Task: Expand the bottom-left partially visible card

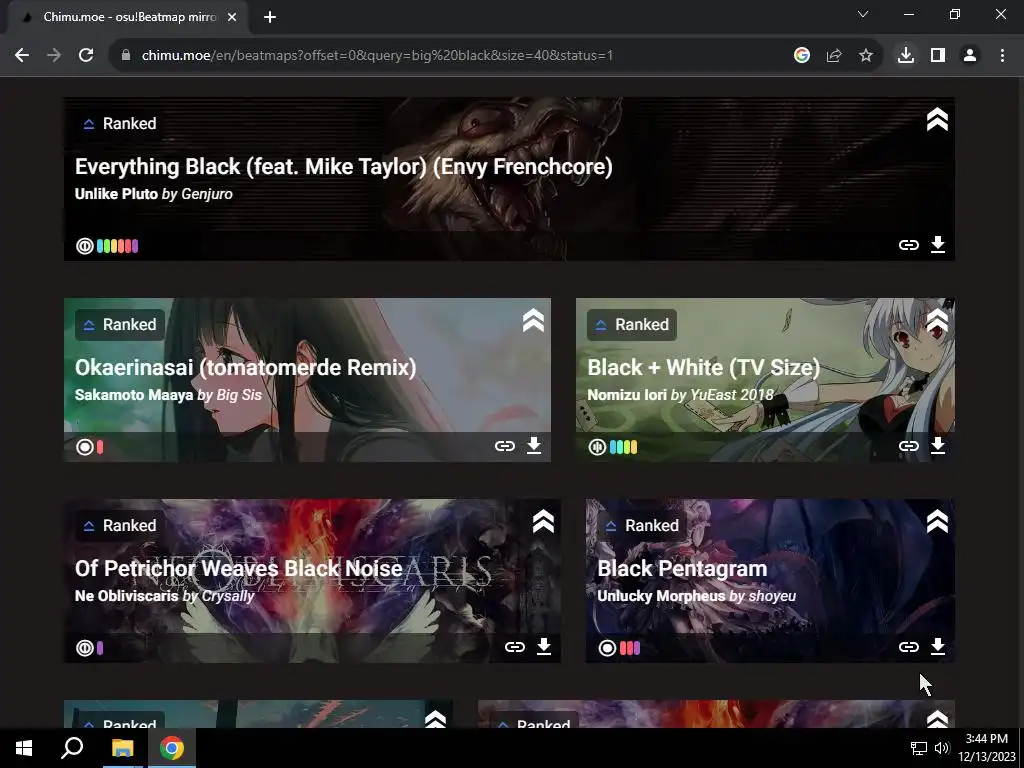Action: (435, 718)
